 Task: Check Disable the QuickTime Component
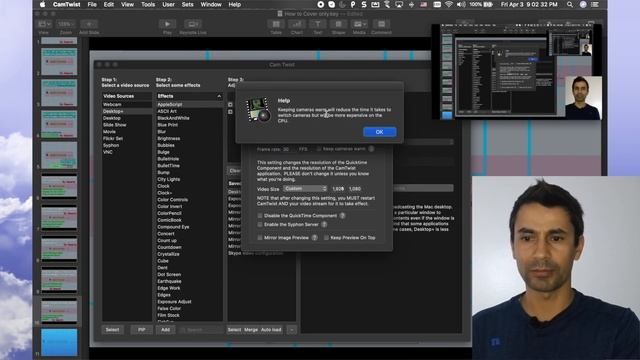[x=260, y=216]
